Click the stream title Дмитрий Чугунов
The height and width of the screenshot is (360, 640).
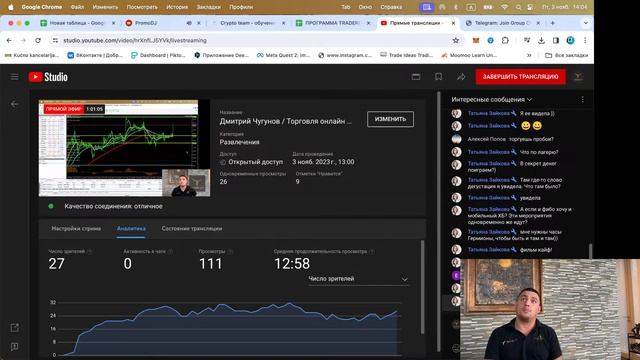tap(285, 121)
